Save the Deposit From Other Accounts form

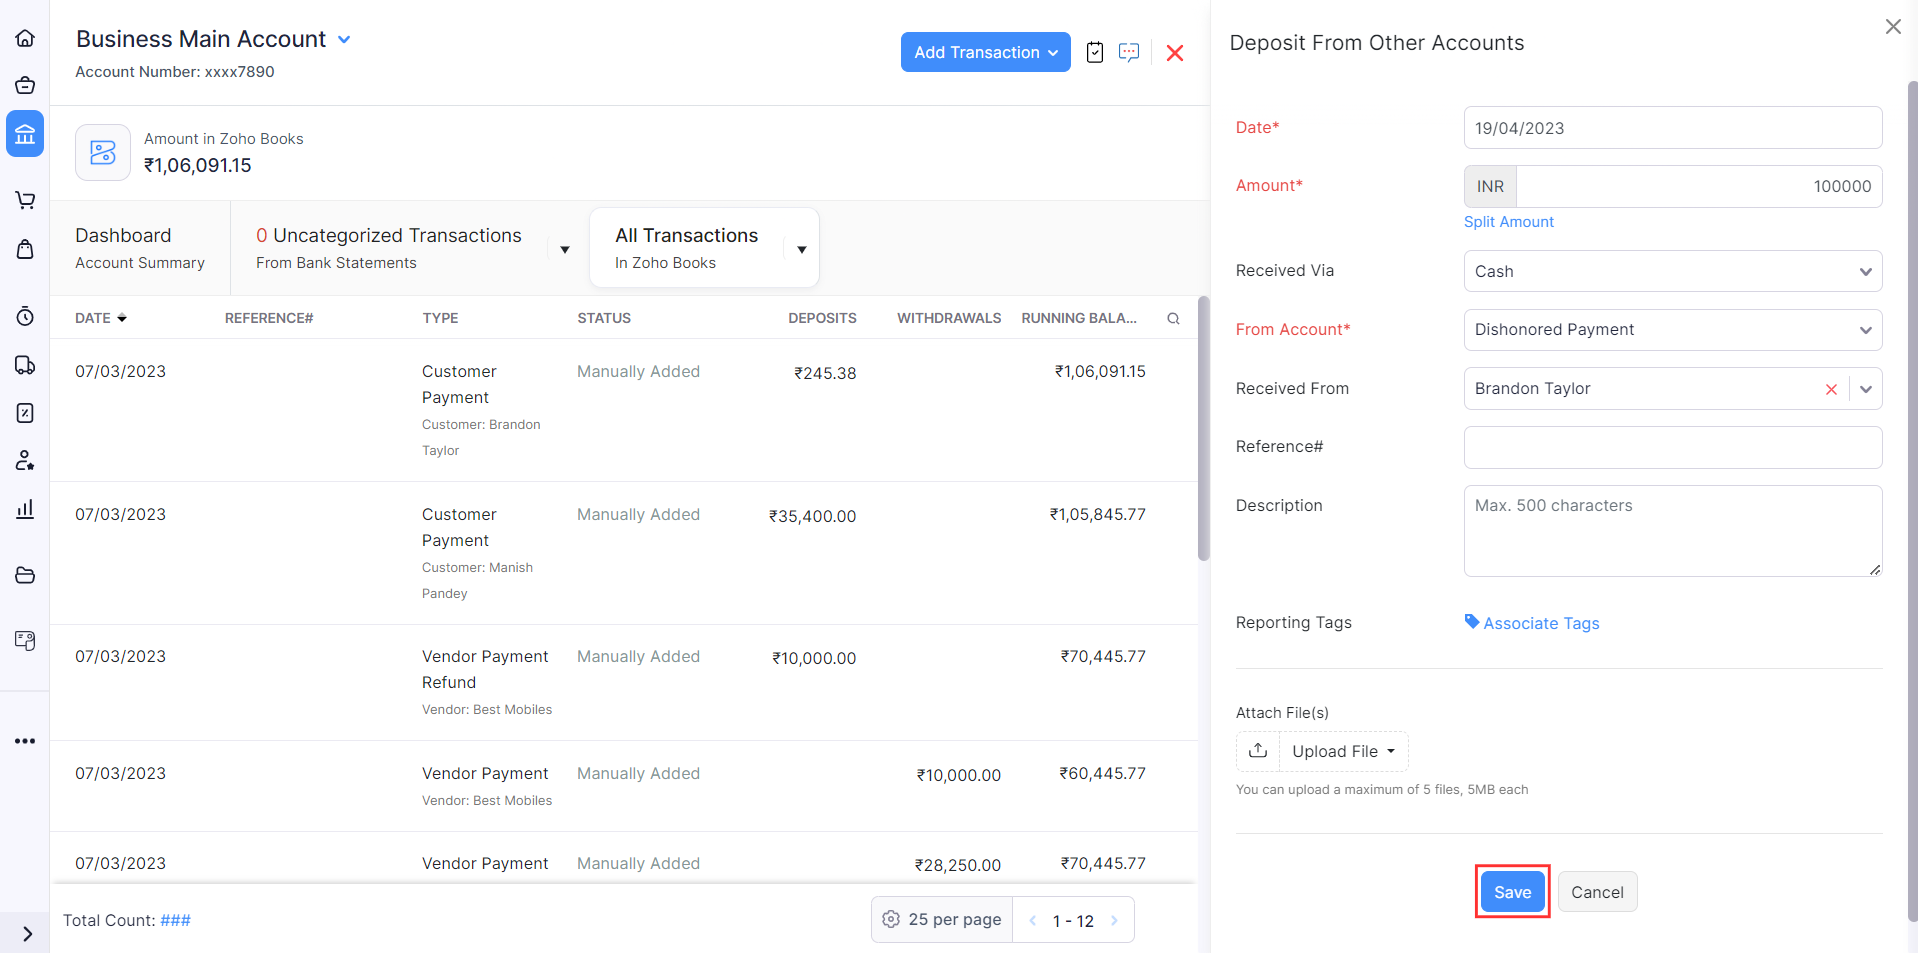point(1511,891)
